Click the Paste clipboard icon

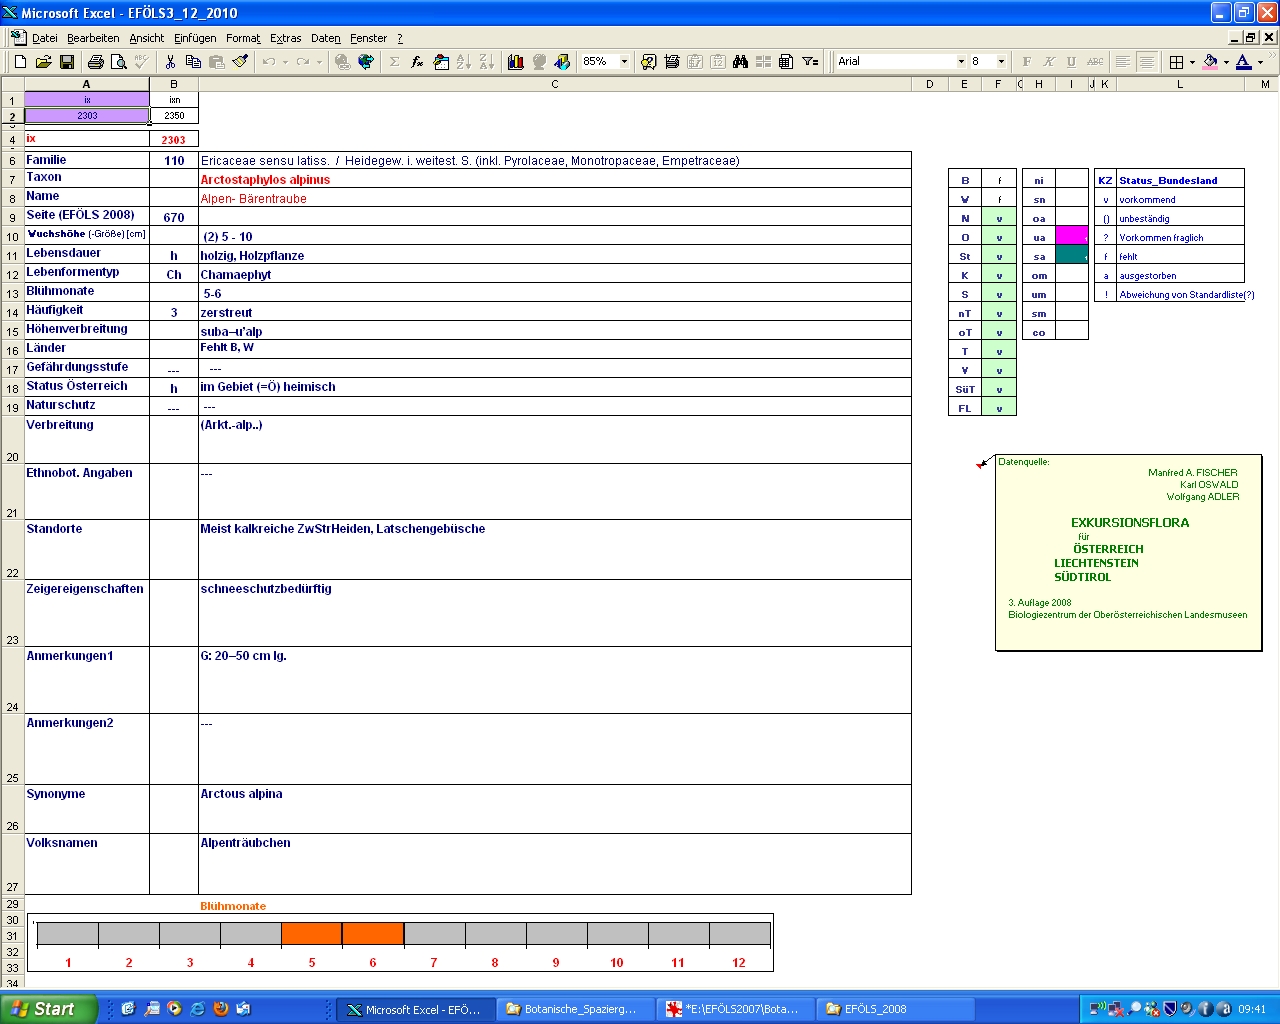coord(216,62)
